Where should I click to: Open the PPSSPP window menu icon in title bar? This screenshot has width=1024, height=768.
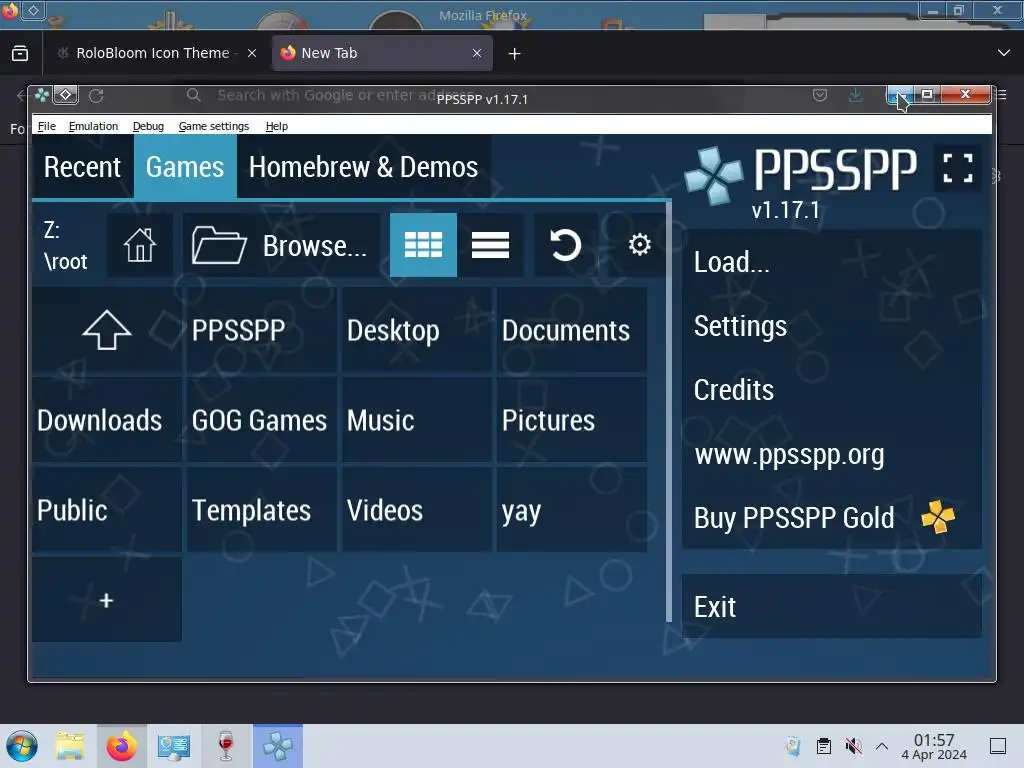pos(42,95)
